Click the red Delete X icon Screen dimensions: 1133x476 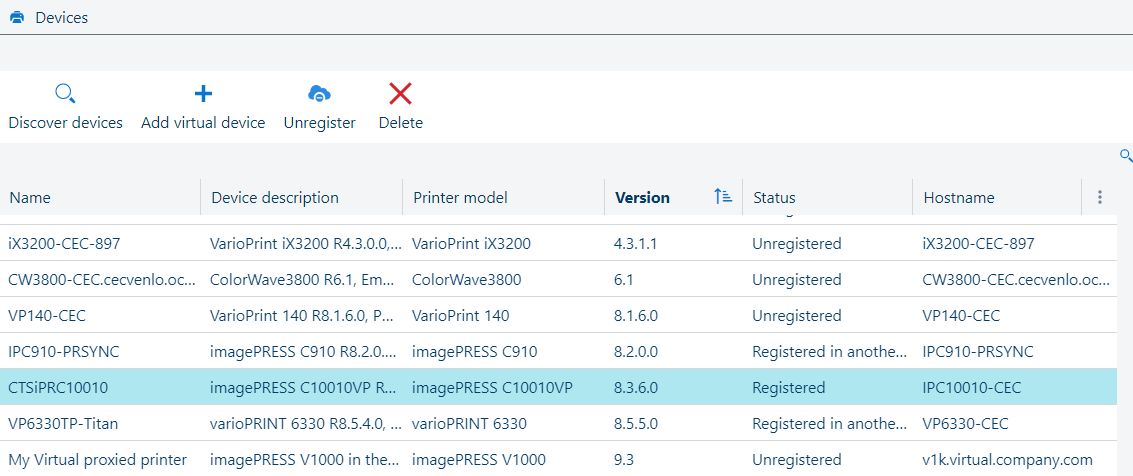[400, 94]
